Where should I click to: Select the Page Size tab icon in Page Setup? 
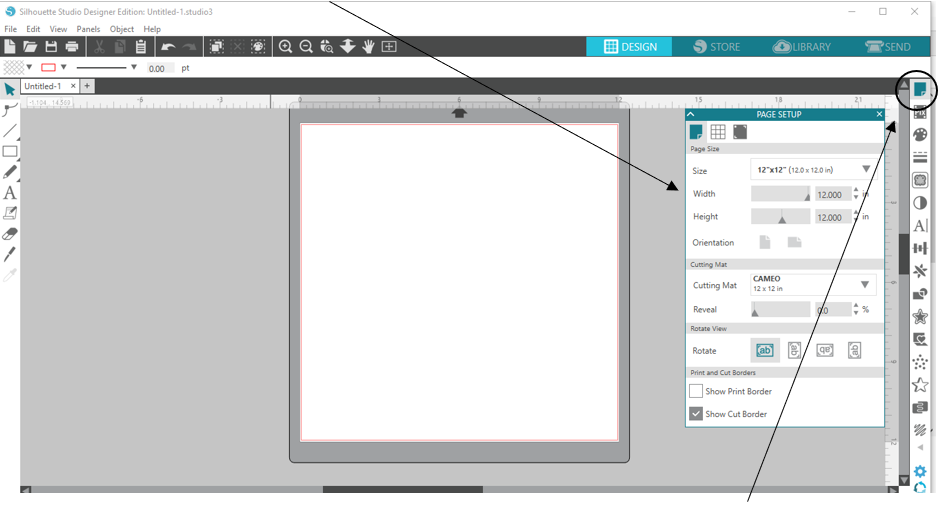696,132
